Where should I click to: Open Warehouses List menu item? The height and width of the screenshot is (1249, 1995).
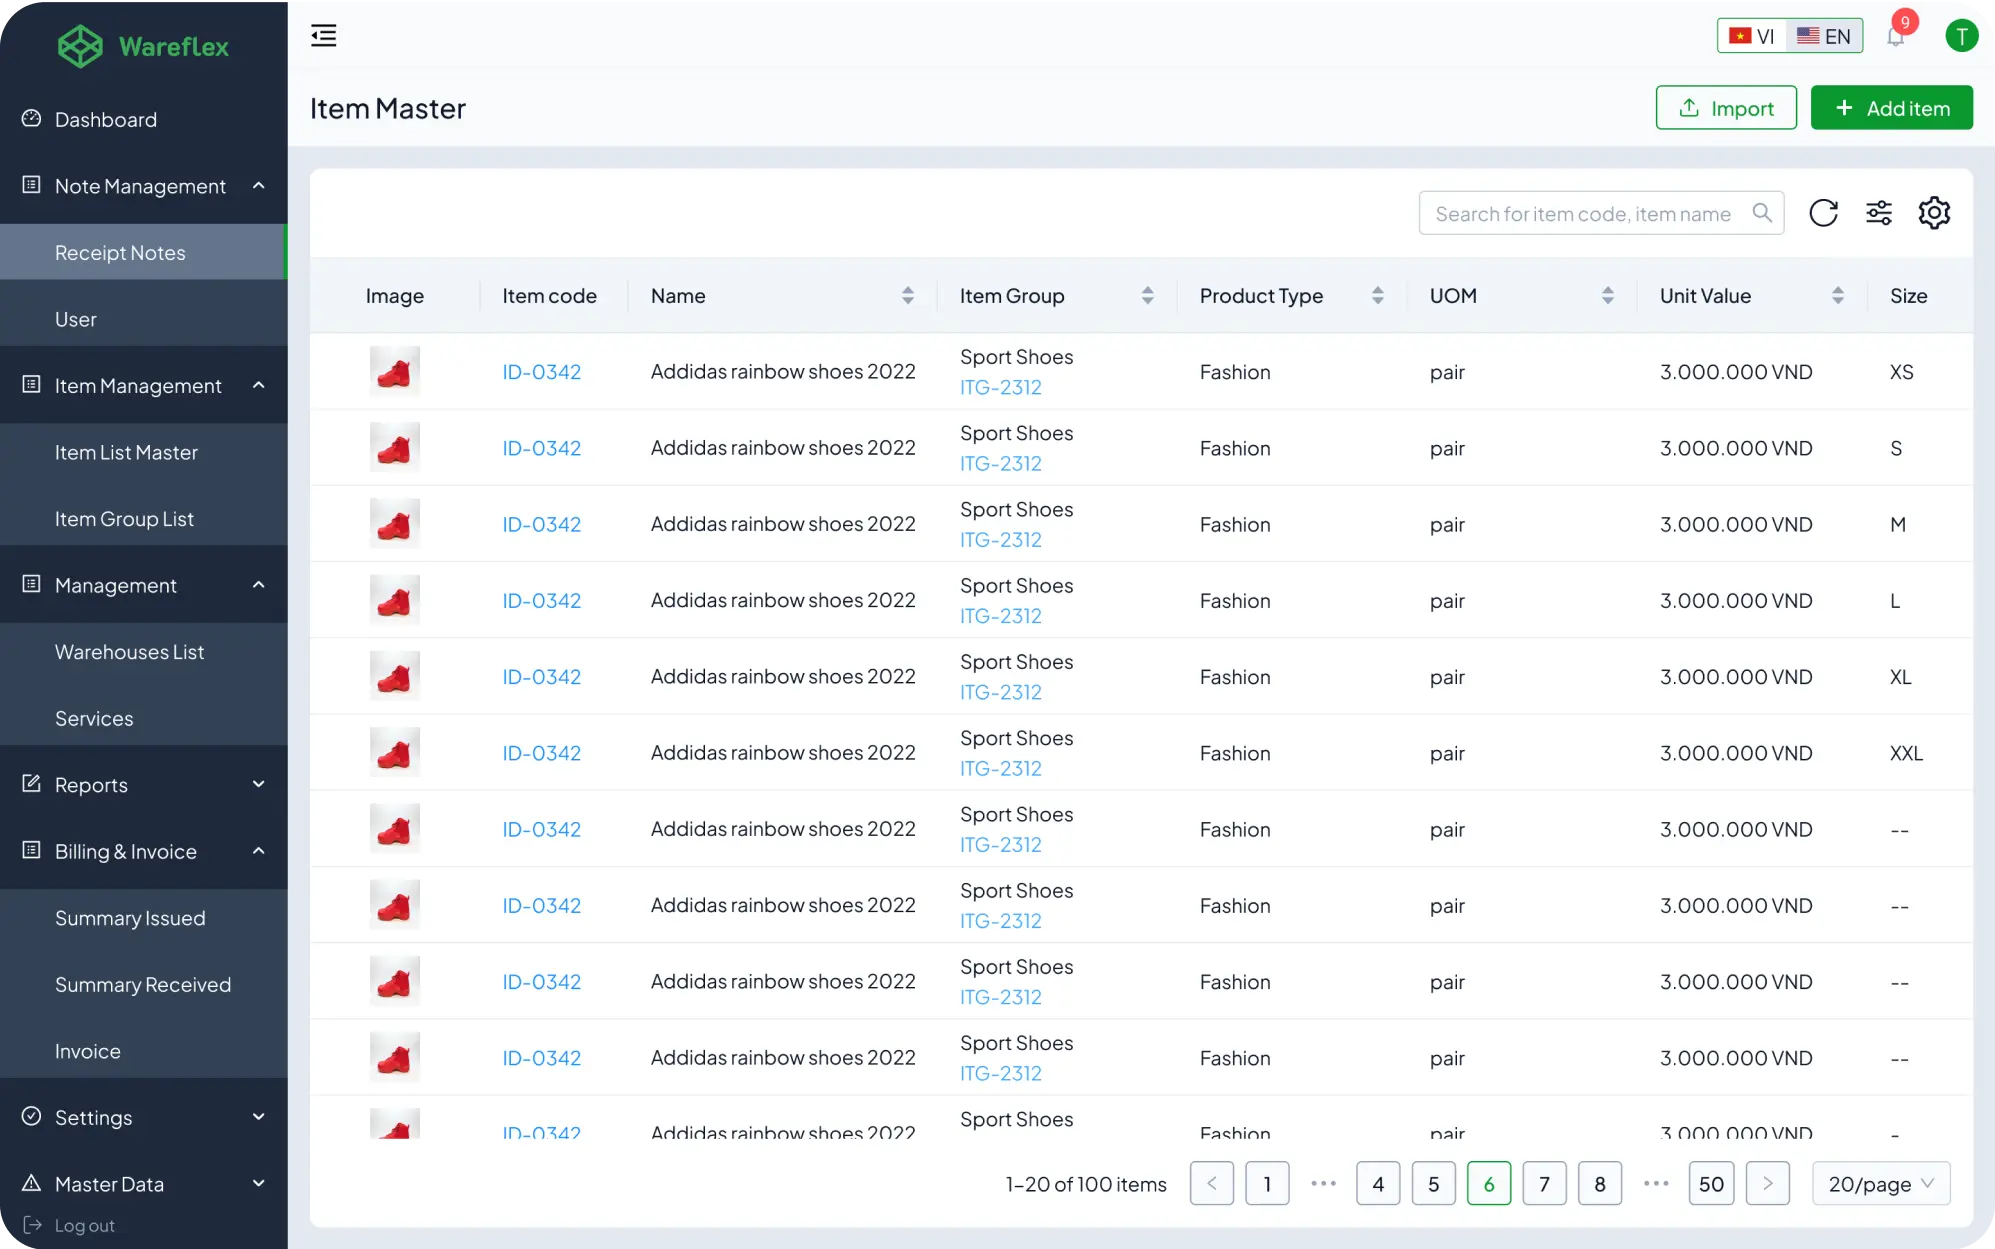tap(144, 652)
